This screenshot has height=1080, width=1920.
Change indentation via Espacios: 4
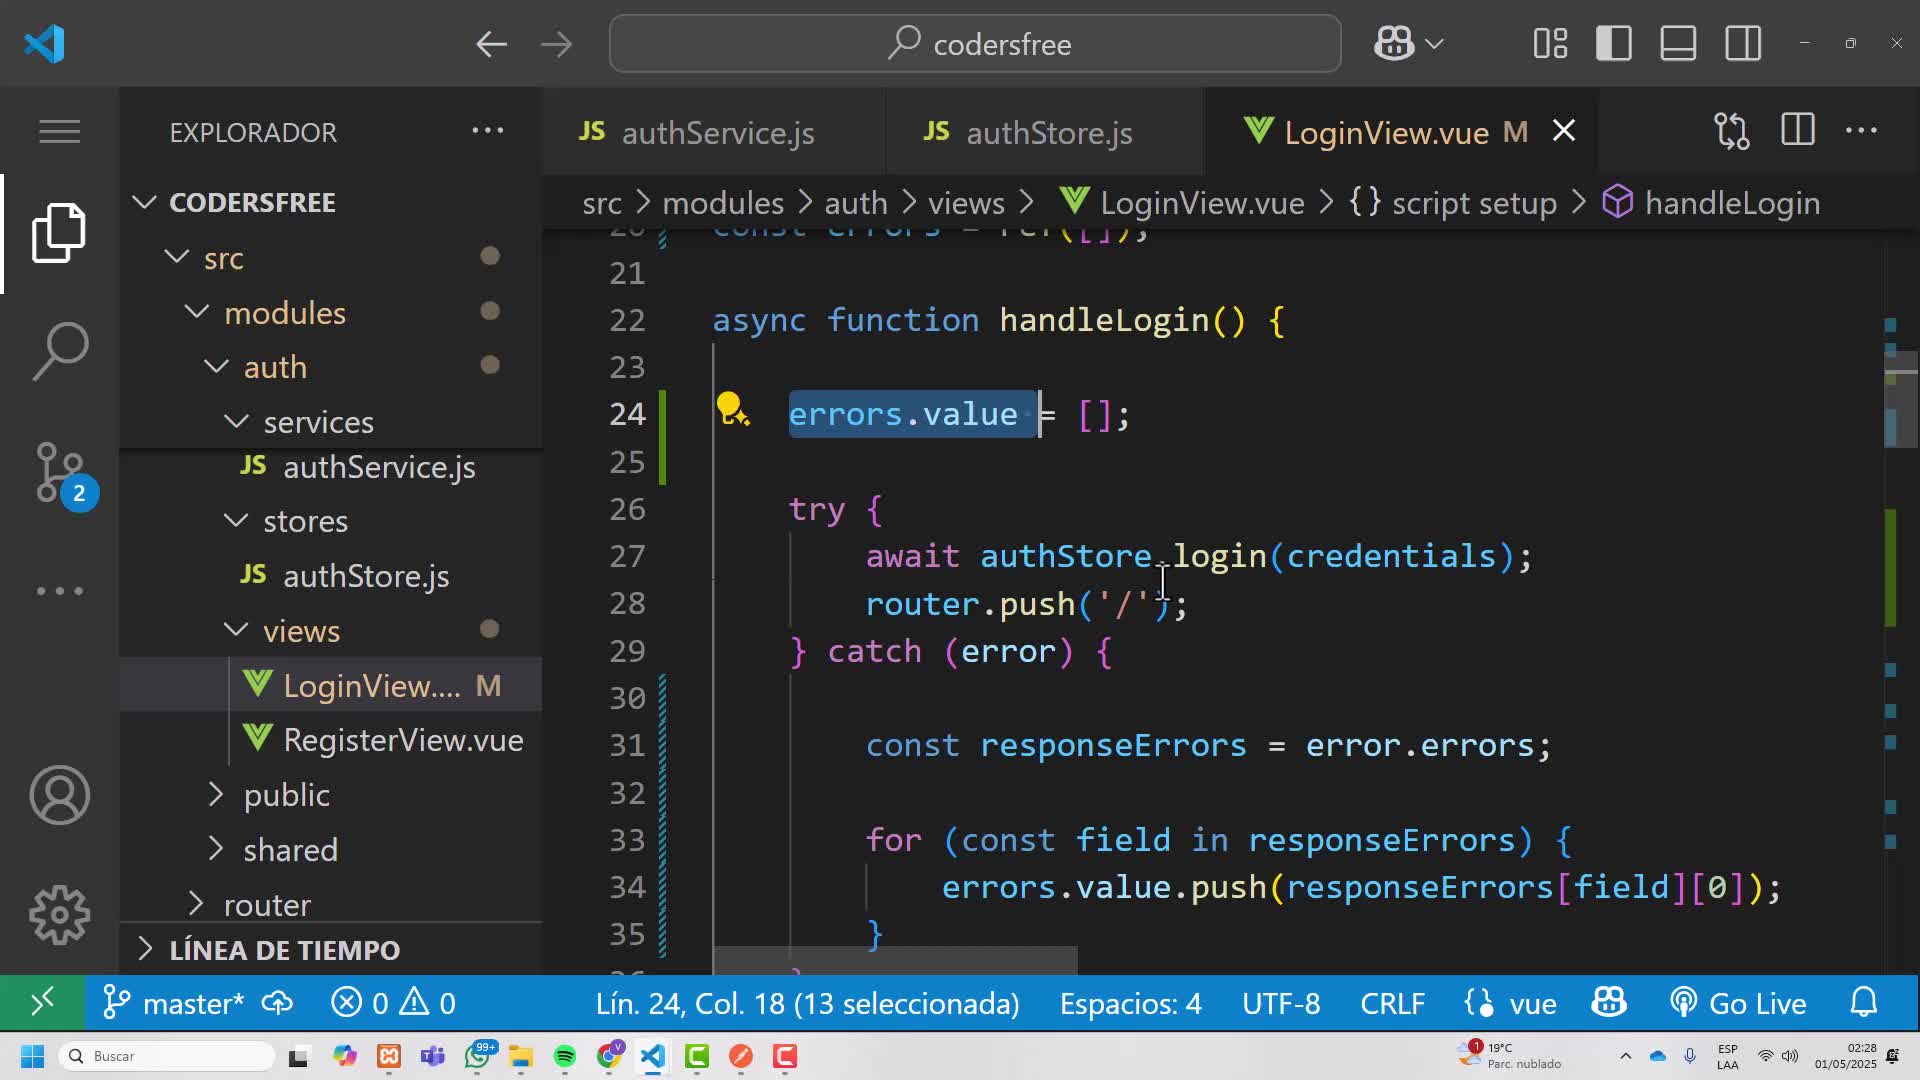click(1131, 1003)
